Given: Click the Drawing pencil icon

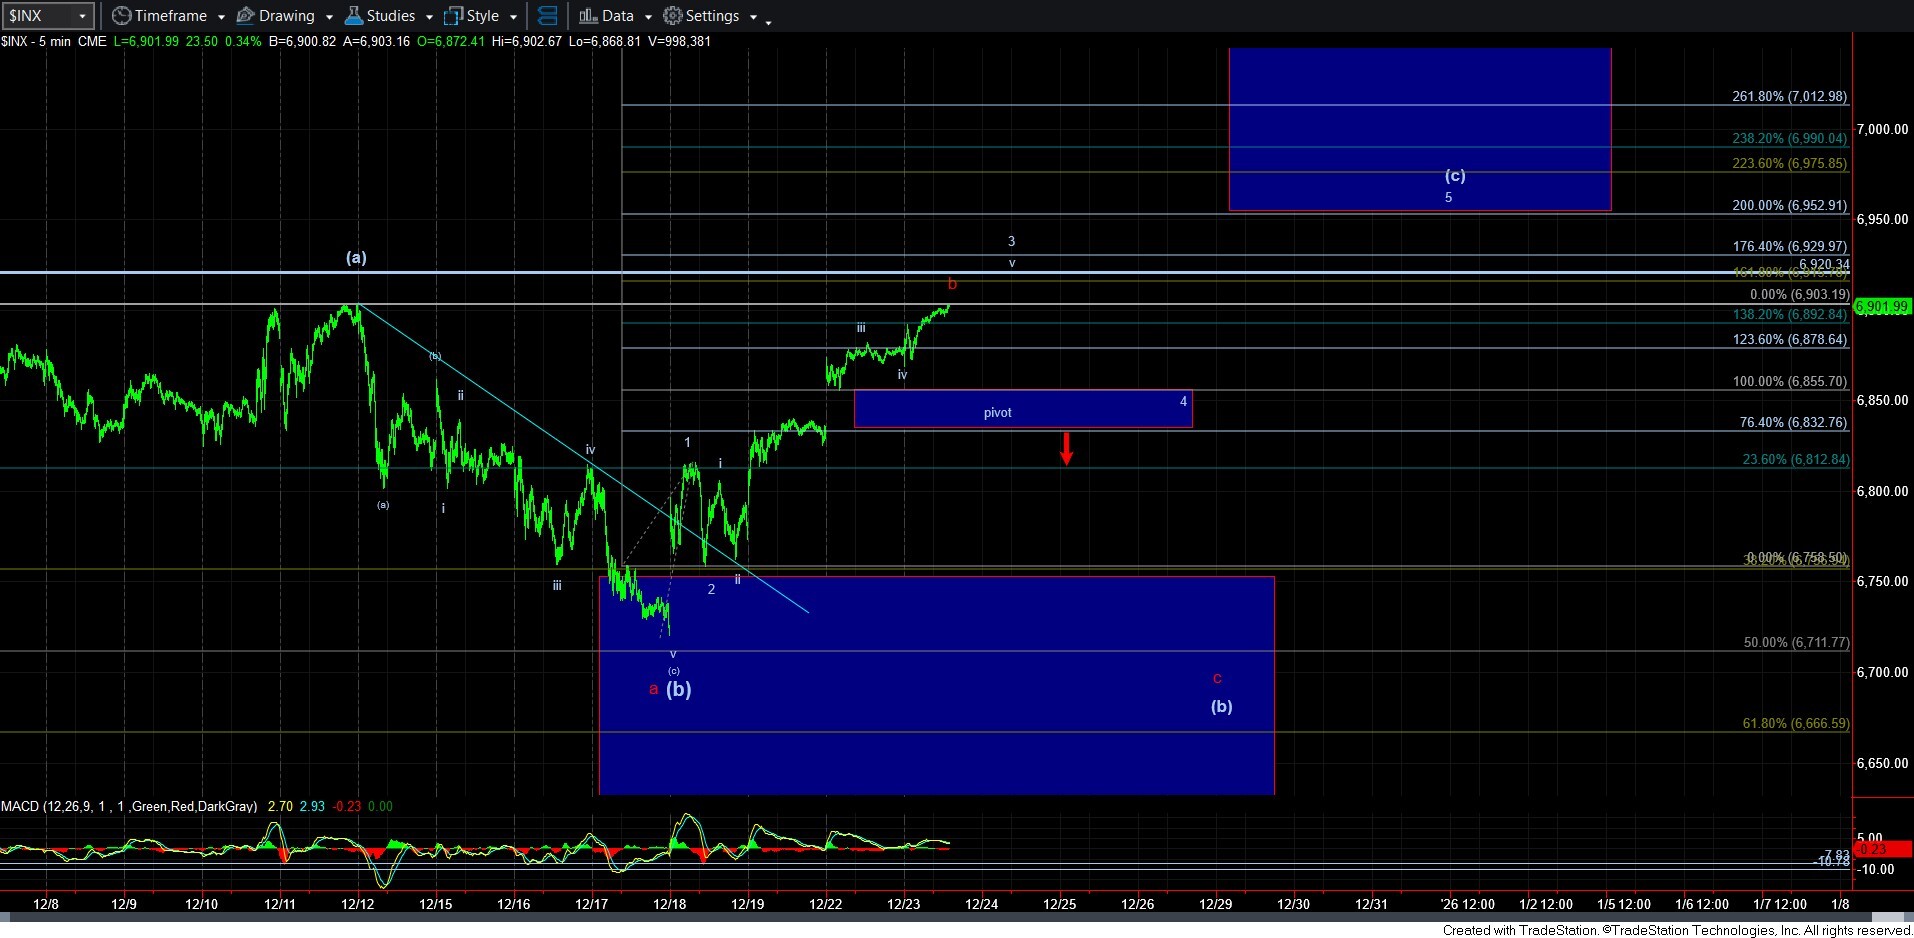Looking at the screenshot, I should click(246, 16).
